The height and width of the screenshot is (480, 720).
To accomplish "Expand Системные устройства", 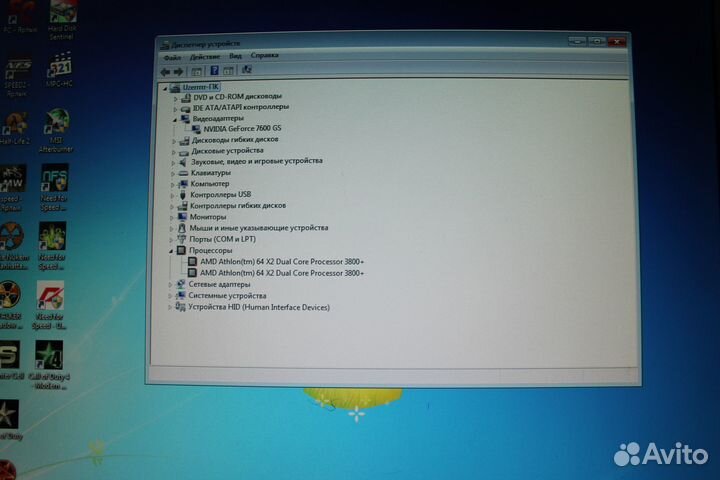I will (170, 297).
